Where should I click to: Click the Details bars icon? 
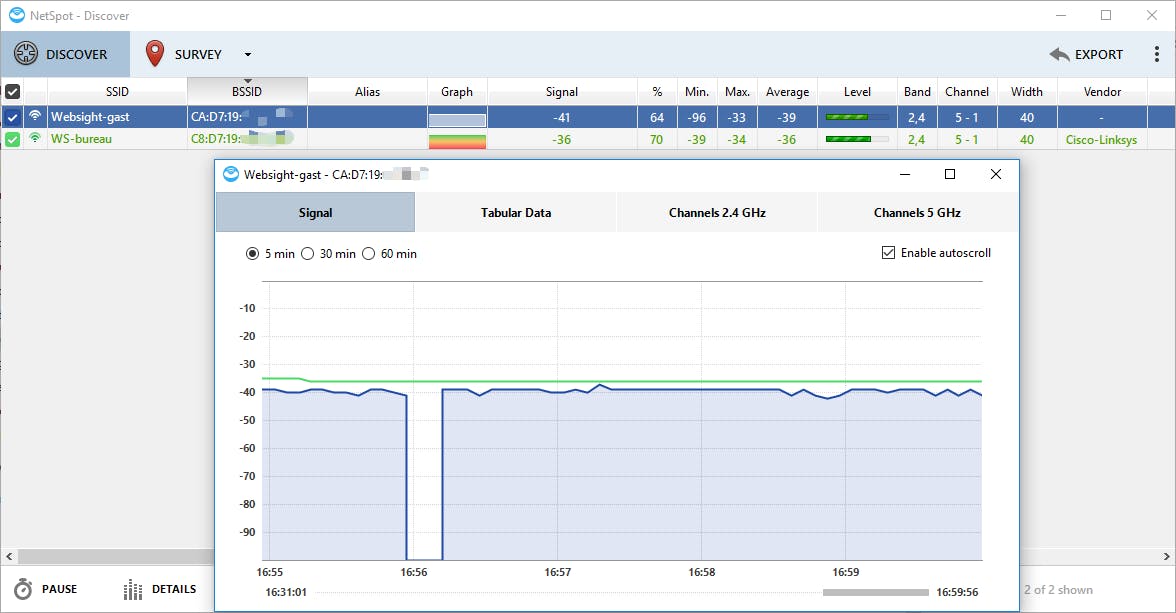132,590
